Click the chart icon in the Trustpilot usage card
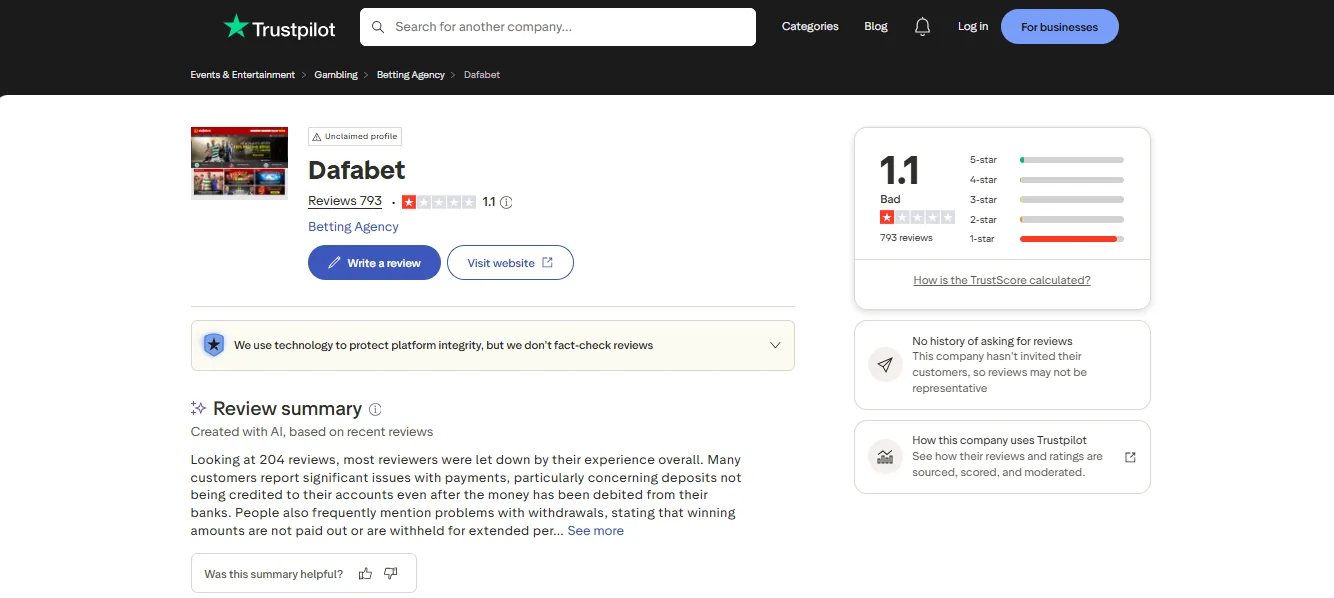The image size is (1334, 598). 884,457
